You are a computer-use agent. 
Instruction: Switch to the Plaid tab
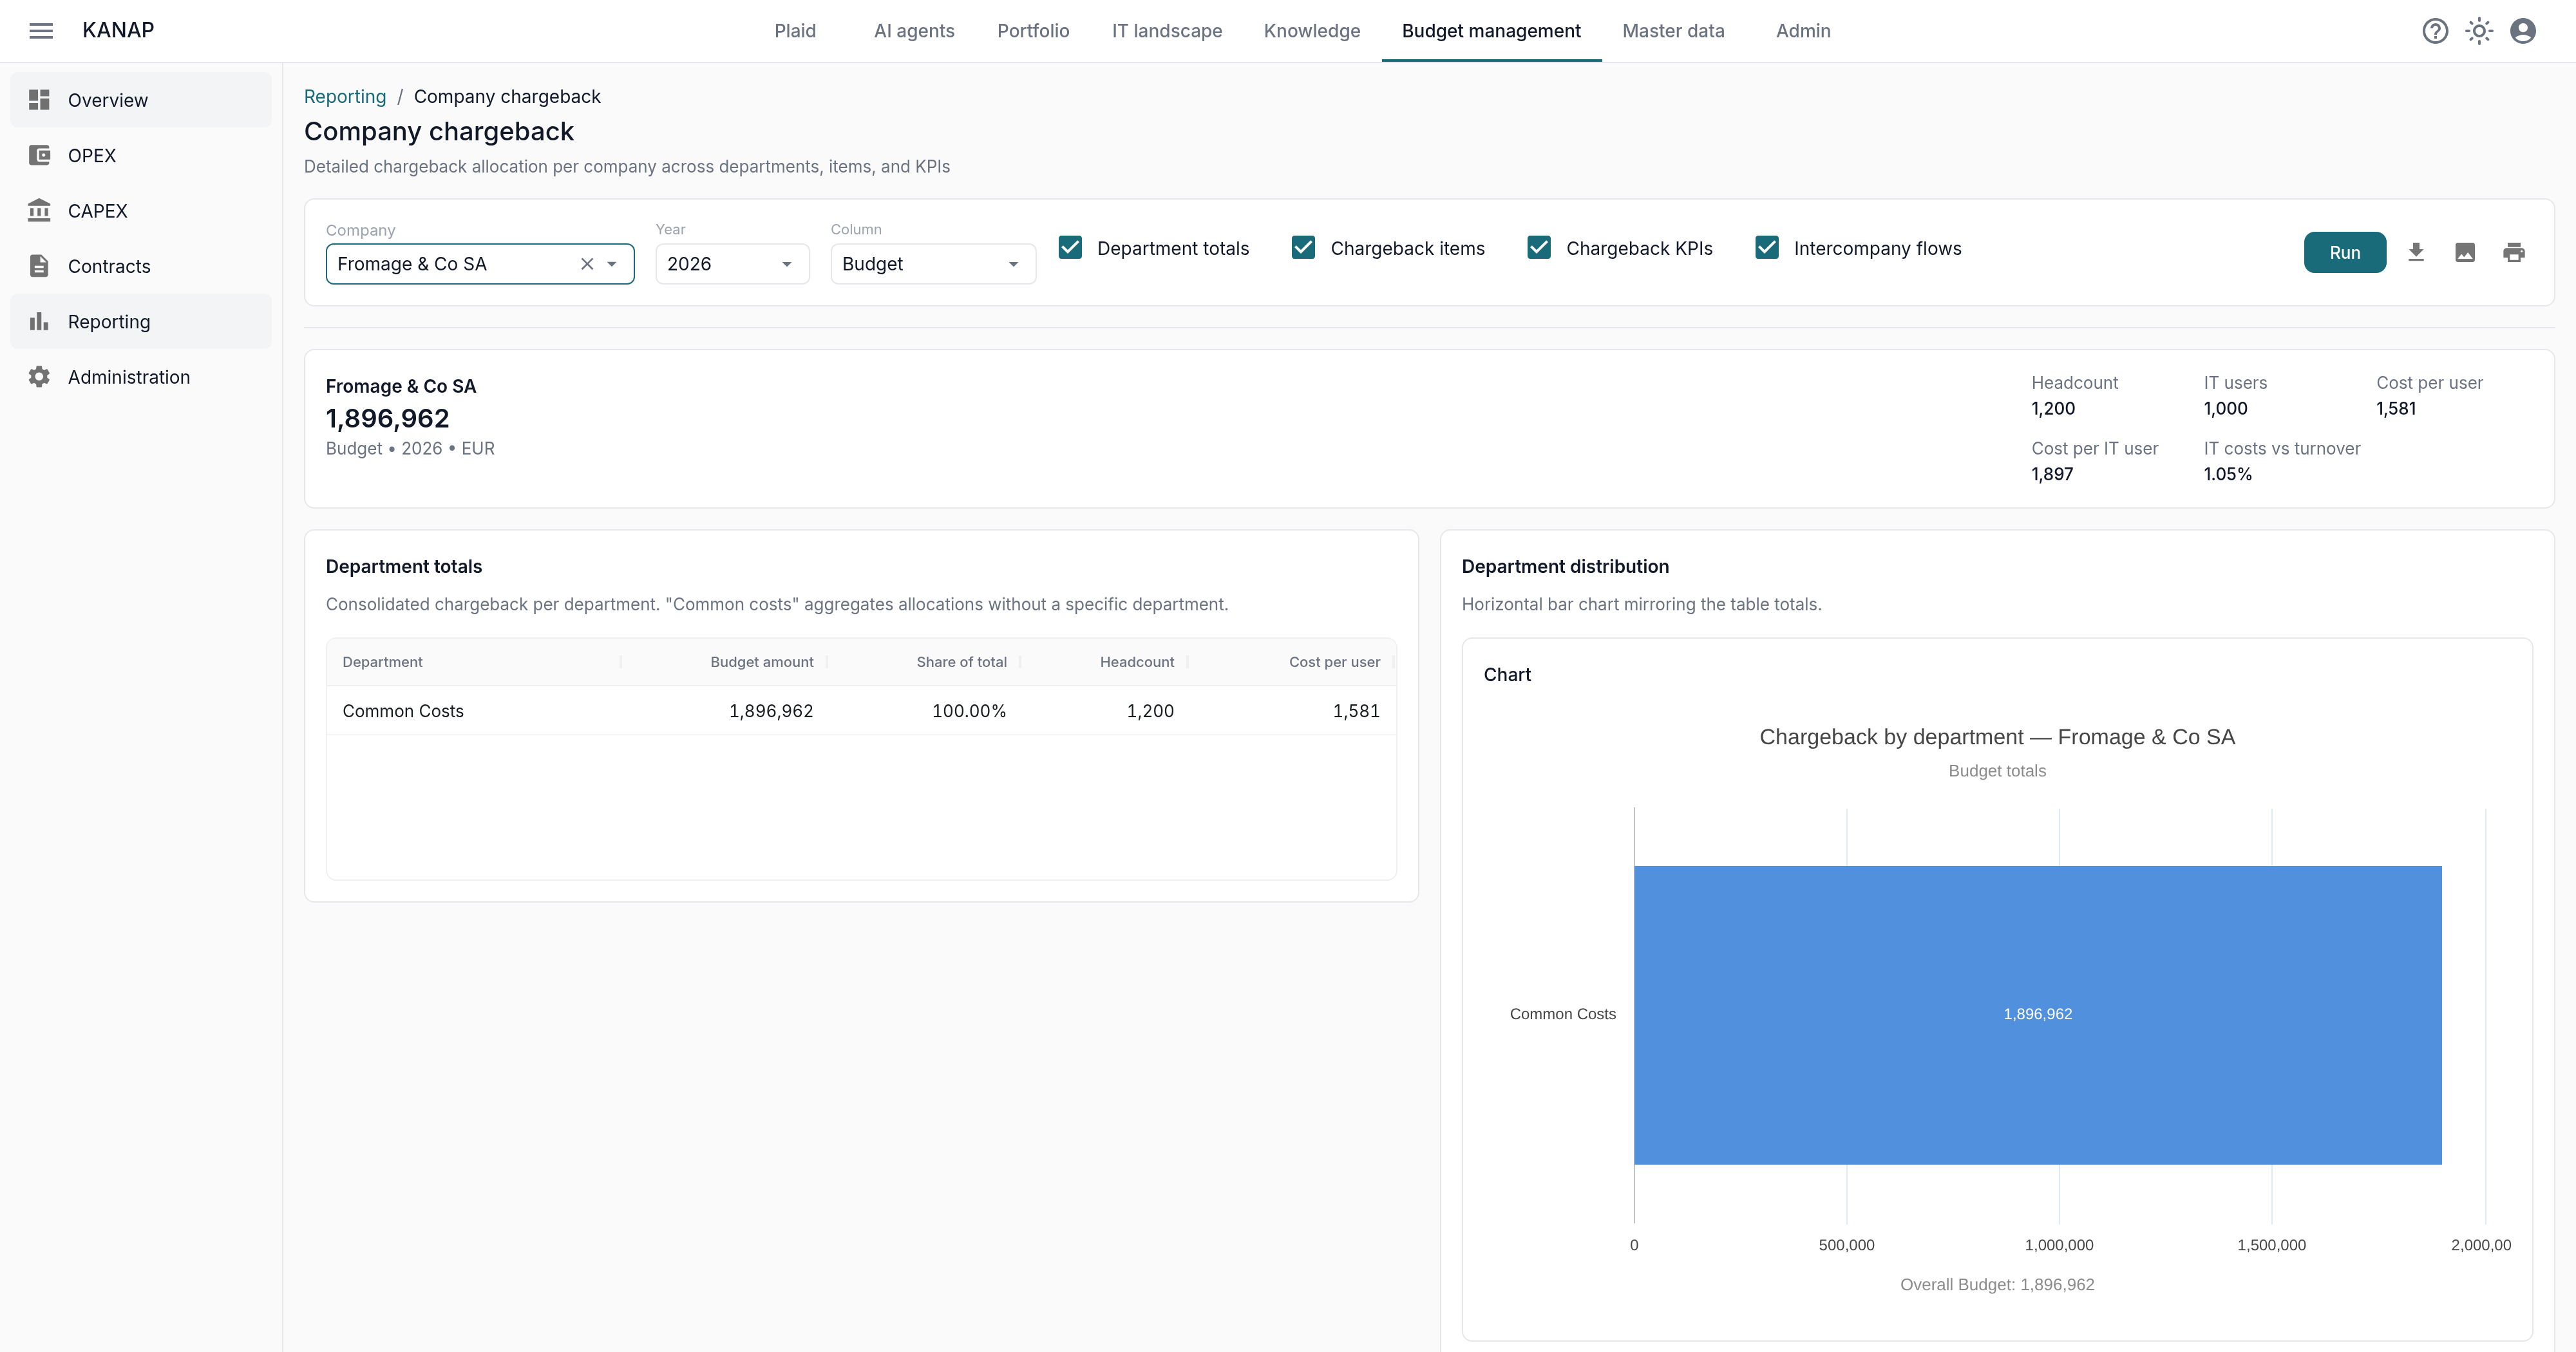[795, 31]
